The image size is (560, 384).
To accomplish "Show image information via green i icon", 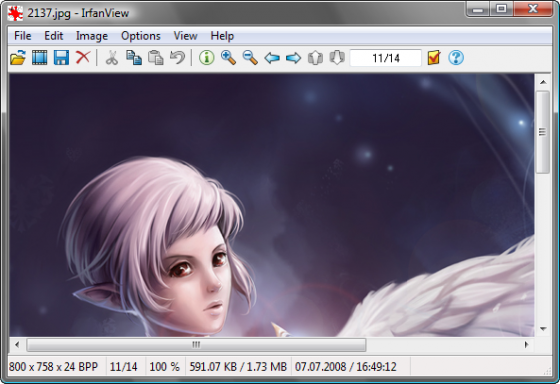I will coord(206,58).
